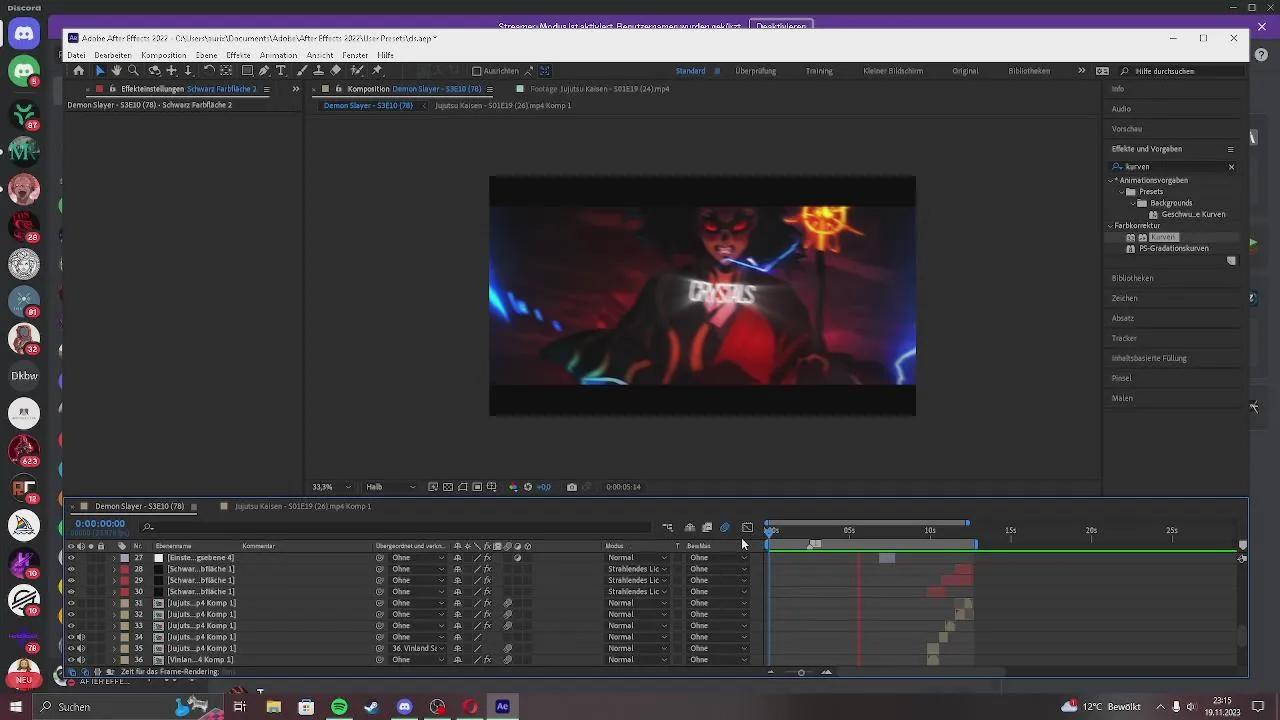Select the Rectangle shape tool
The width and height of the screenshot is (1280, 720).
(x=247, y=71)
